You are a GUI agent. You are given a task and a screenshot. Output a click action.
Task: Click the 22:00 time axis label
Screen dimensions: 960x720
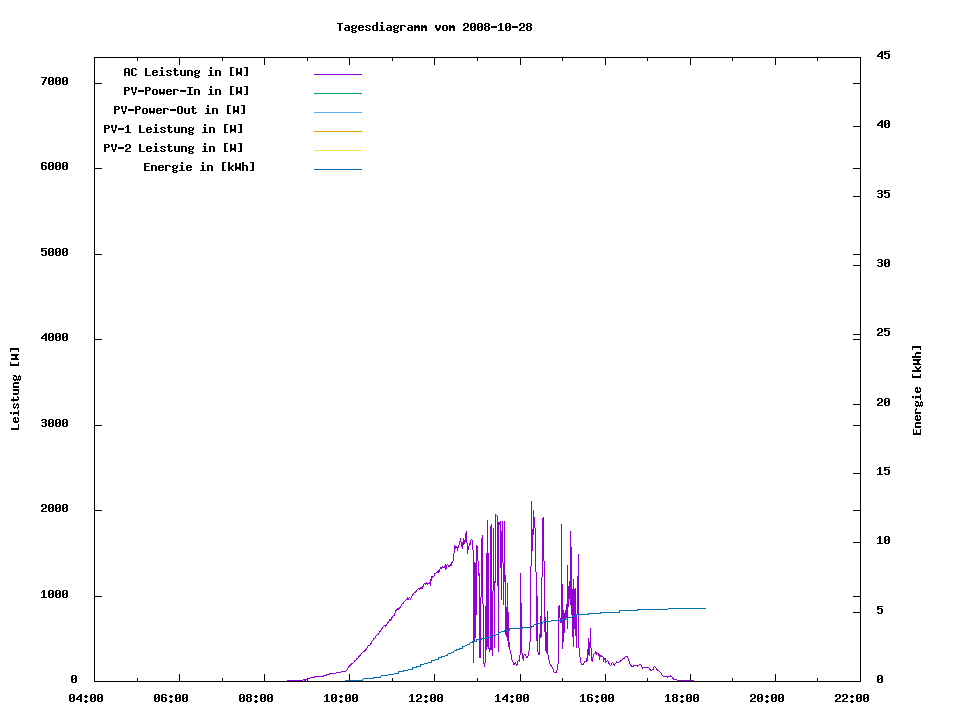tap(852, 698)
